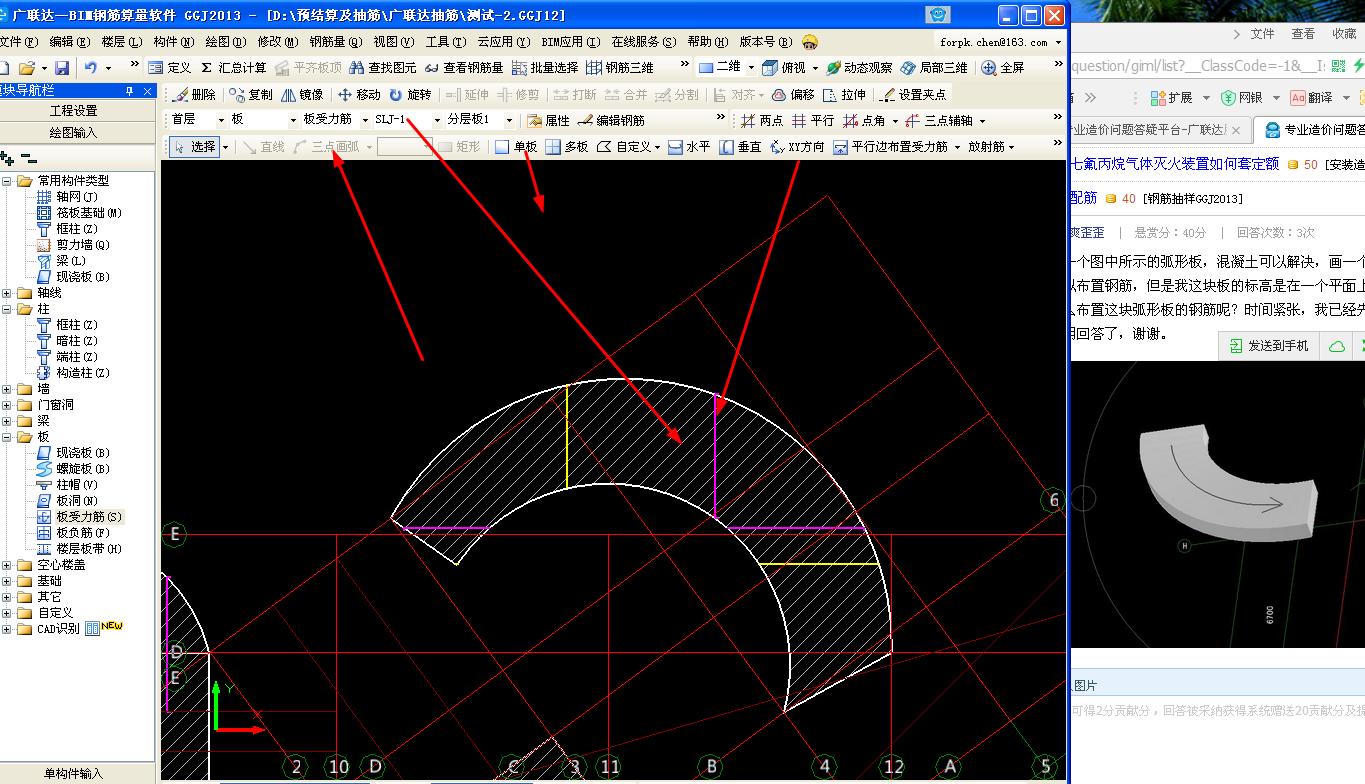Toggle 平行边布置受力筋 mode
1365x784 pixels.
(890, 146)
